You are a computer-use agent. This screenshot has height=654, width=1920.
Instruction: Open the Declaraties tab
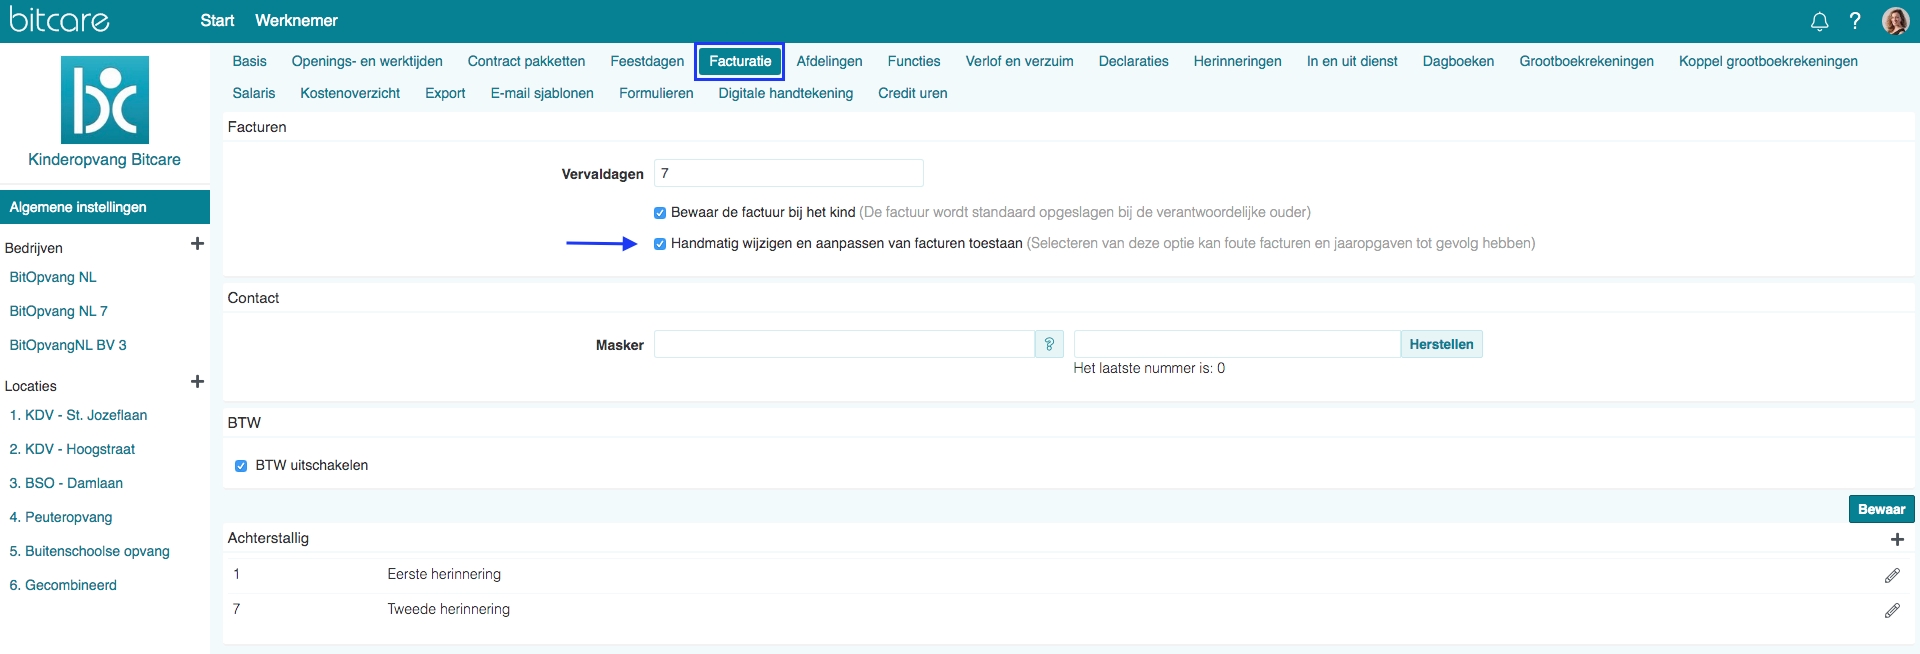click(1133, 61)
